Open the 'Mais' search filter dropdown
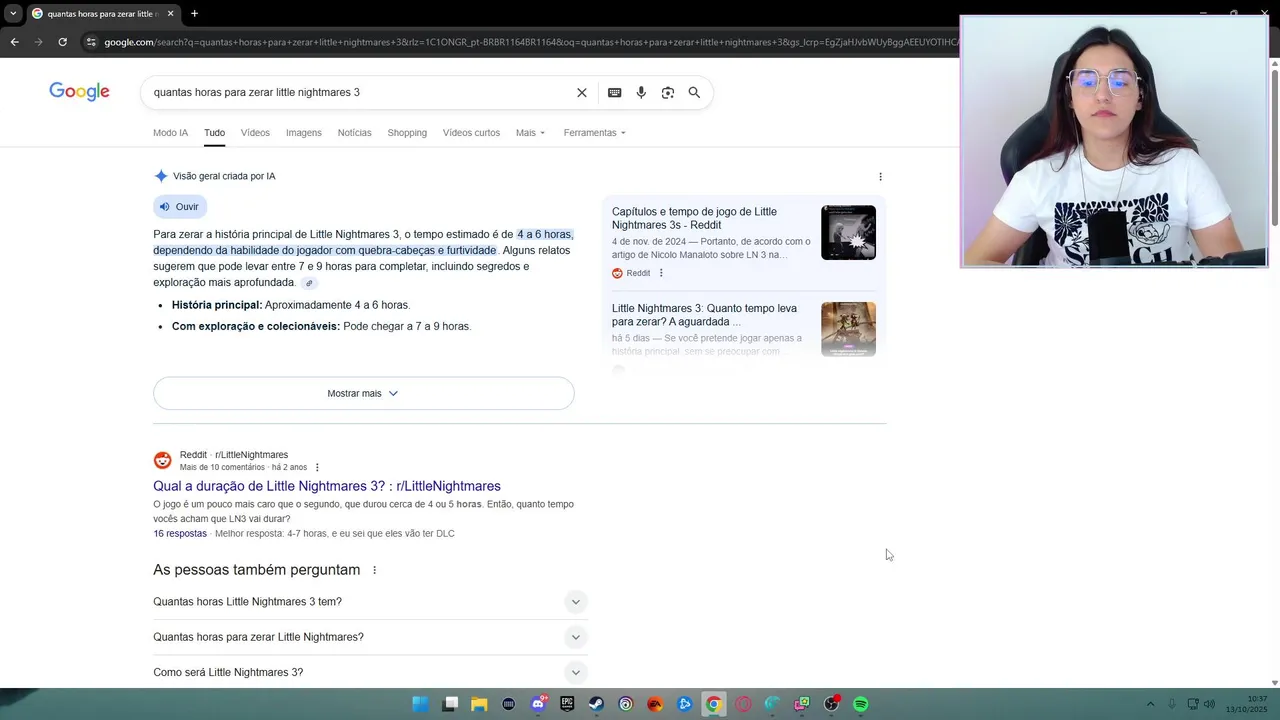Viewport: 1280px width, 720px height. (x=530, y=133)
